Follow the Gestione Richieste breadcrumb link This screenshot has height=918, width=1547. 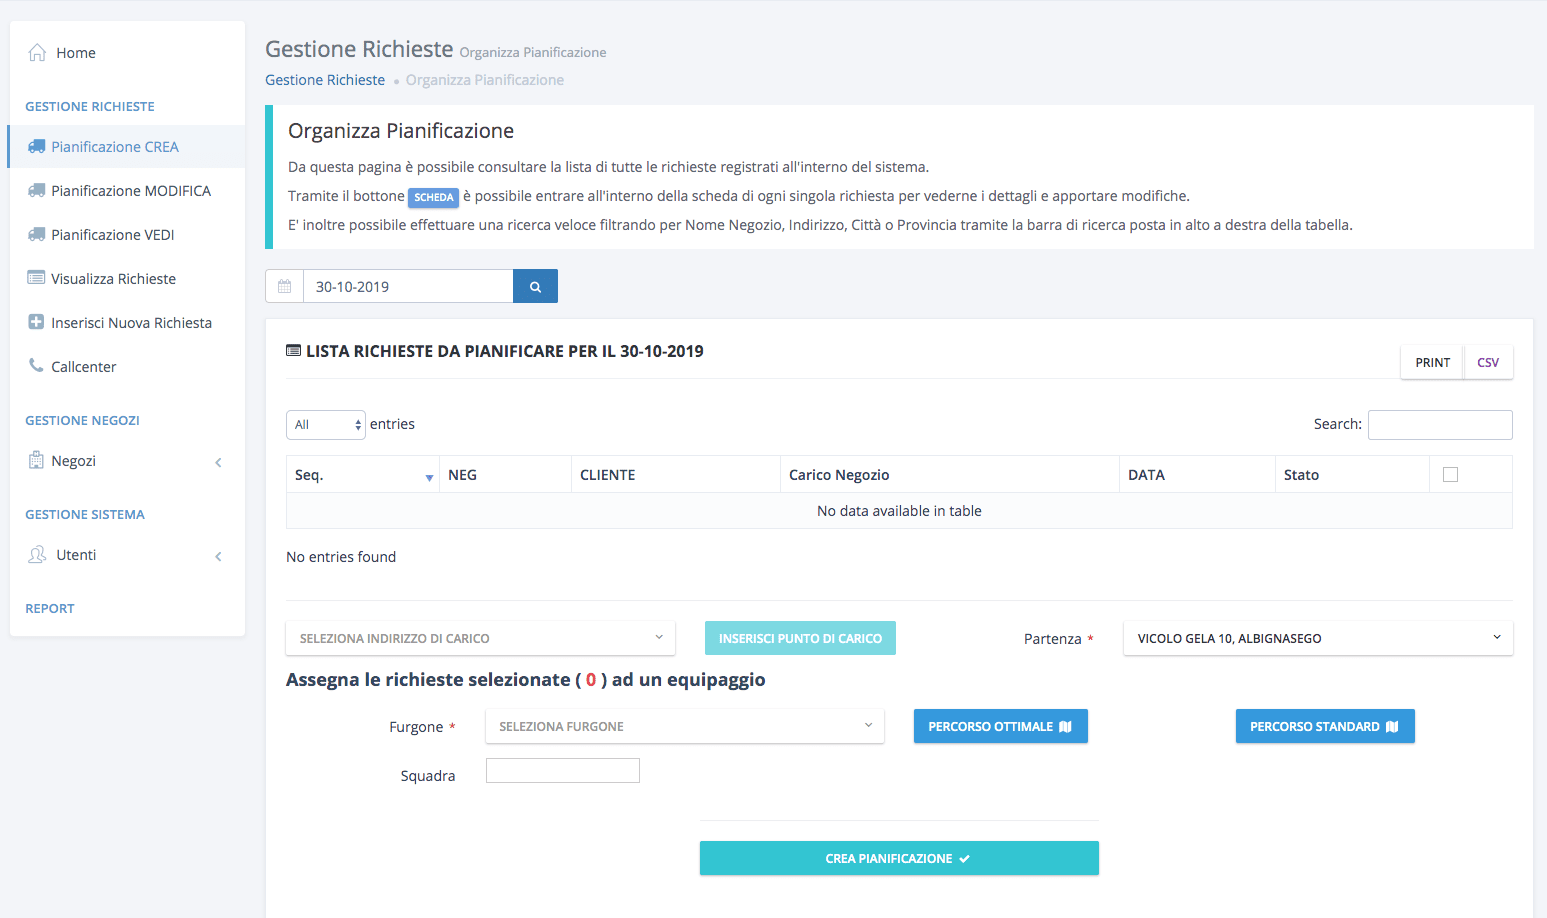(325, 80)
